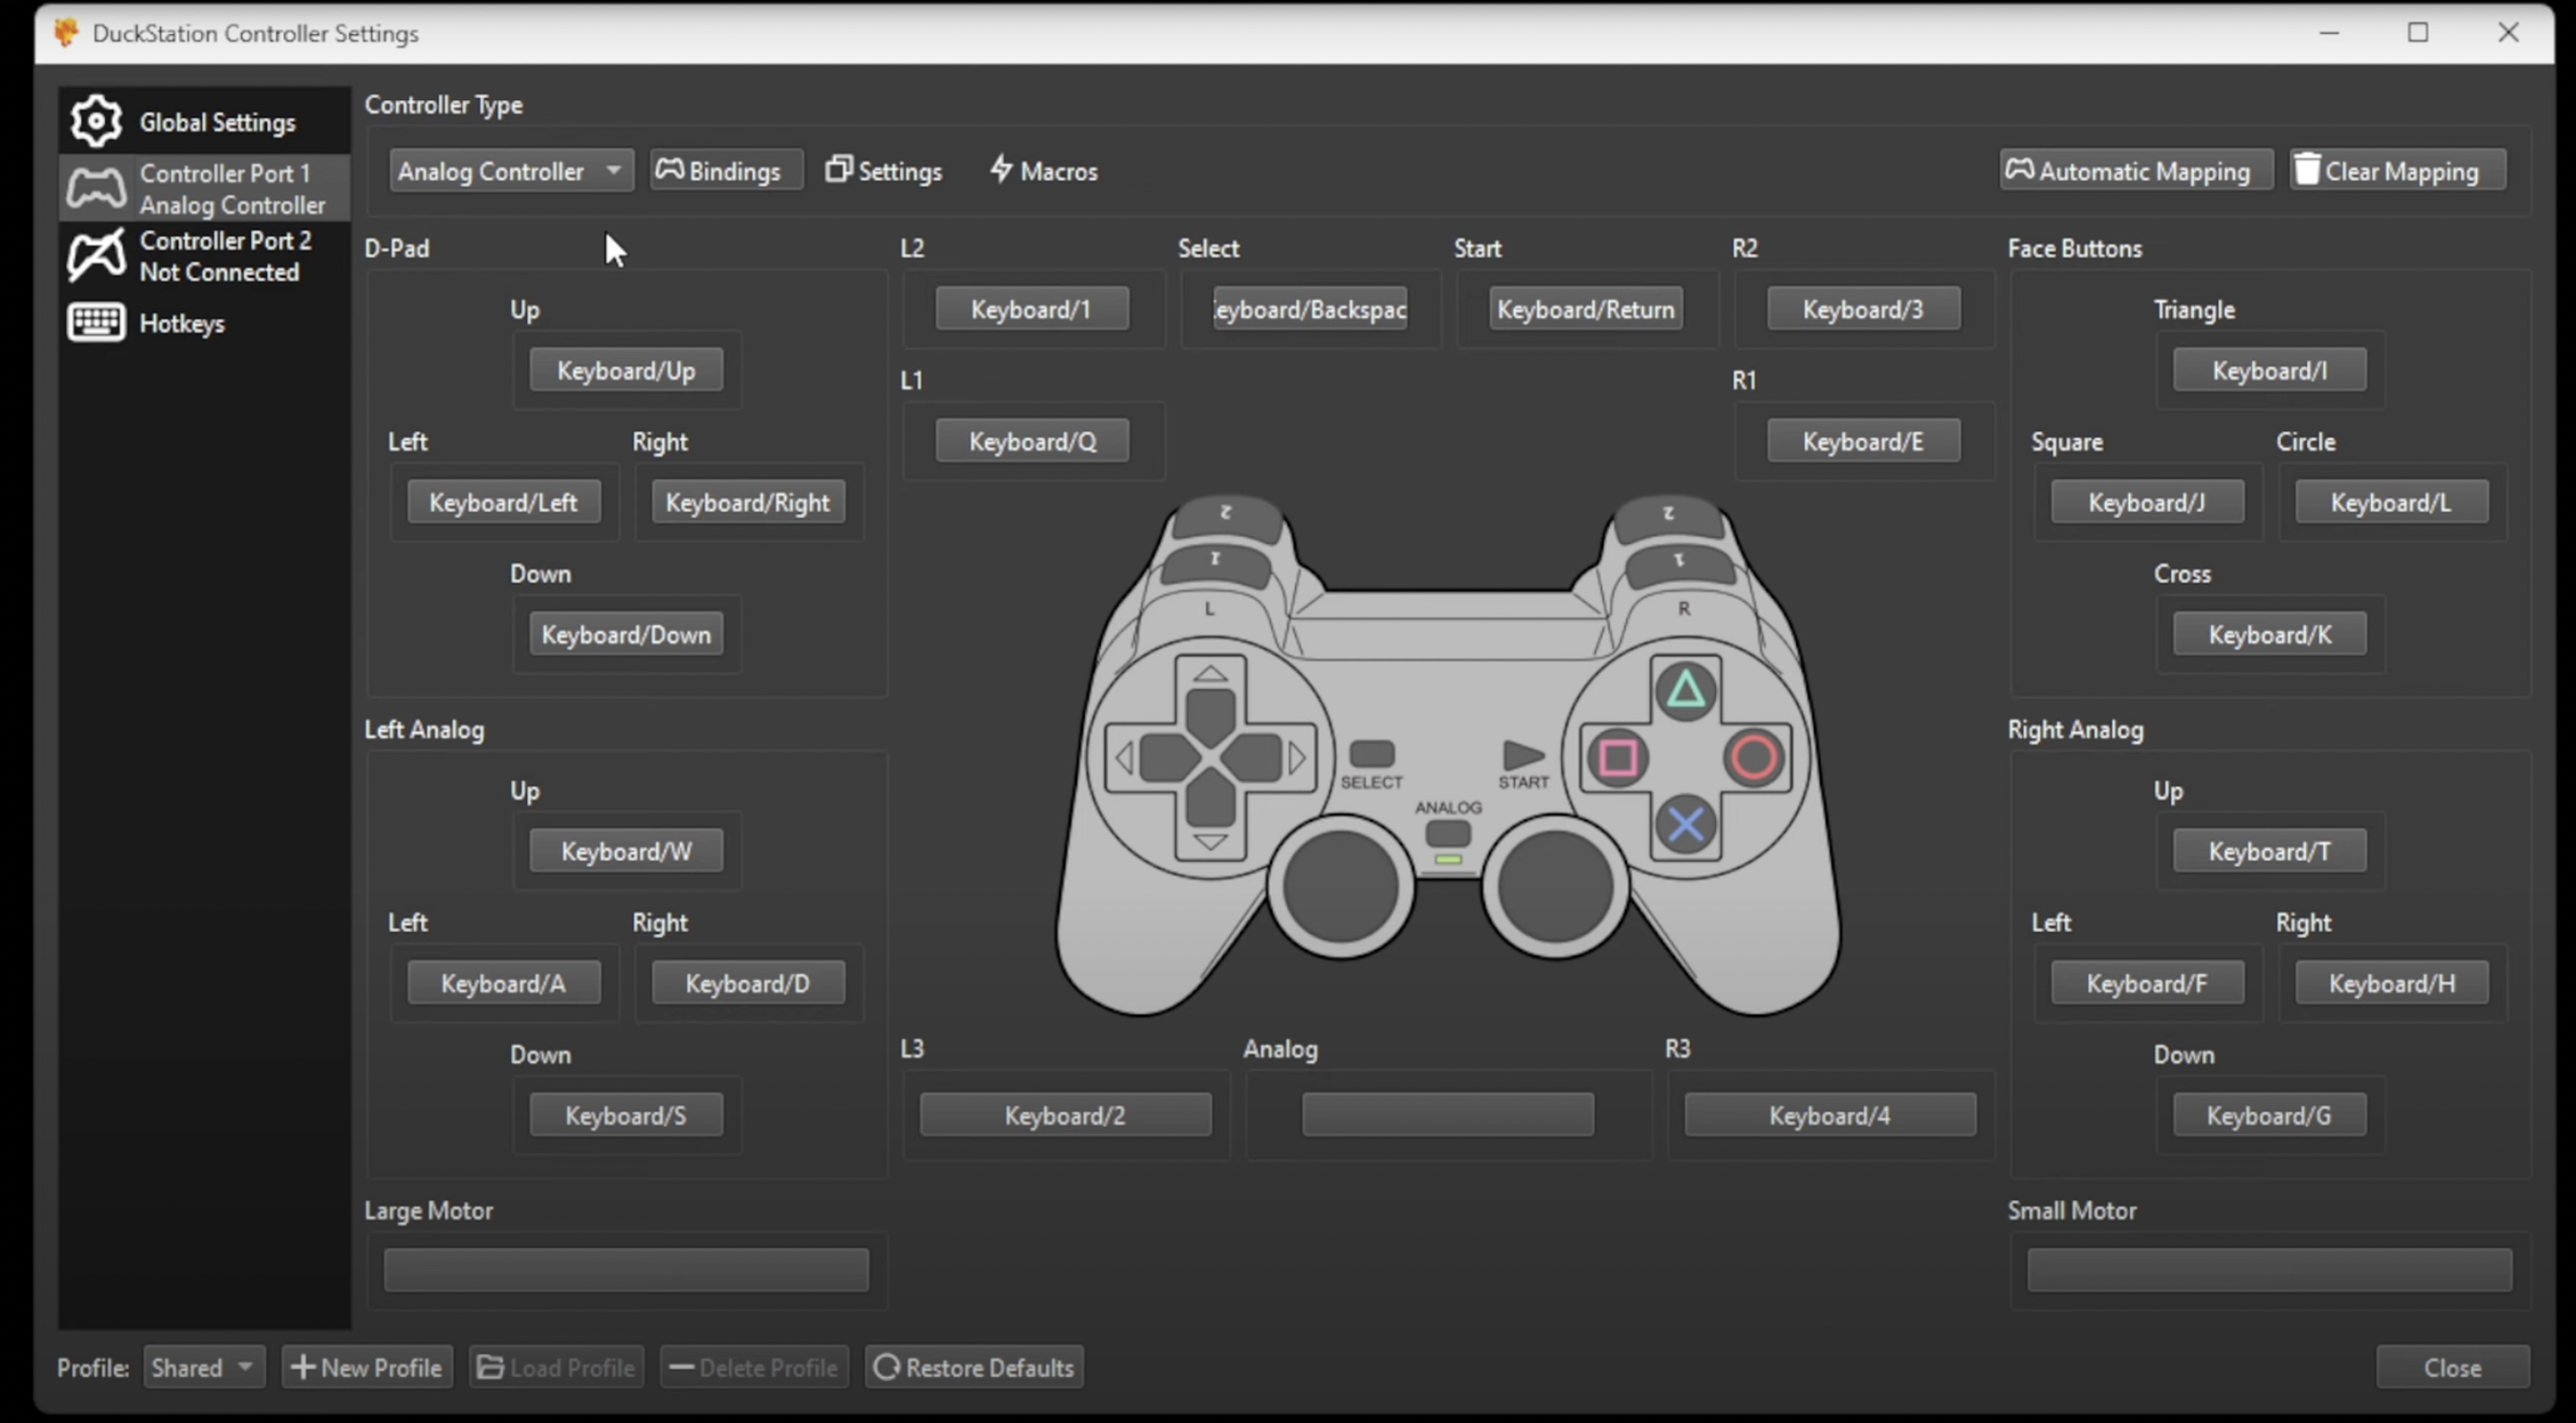Open Hotkeys keyboard icon

click(96, 323)
